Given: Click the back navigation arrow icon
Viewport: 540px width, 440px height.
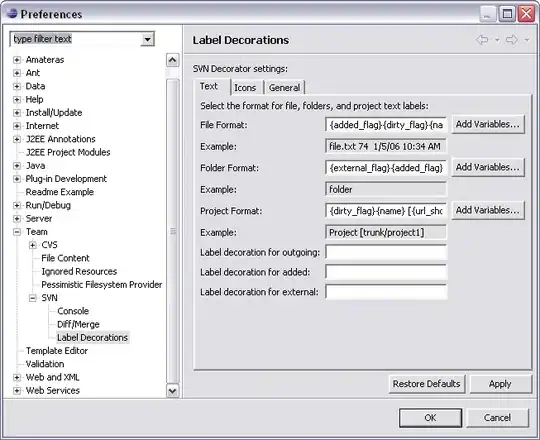Looking at the screenshot, I should (482, 40).
